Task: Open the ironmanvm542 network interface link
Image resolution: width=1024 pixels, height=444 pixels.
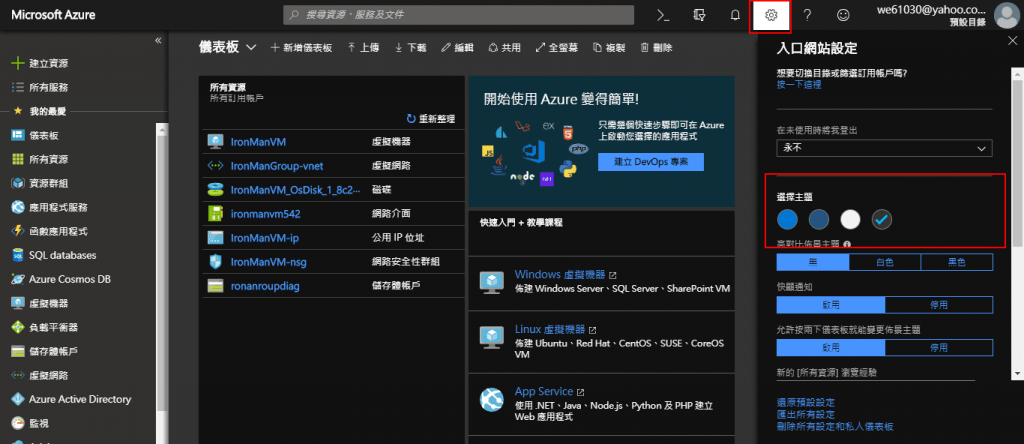Action: [265, 214]
